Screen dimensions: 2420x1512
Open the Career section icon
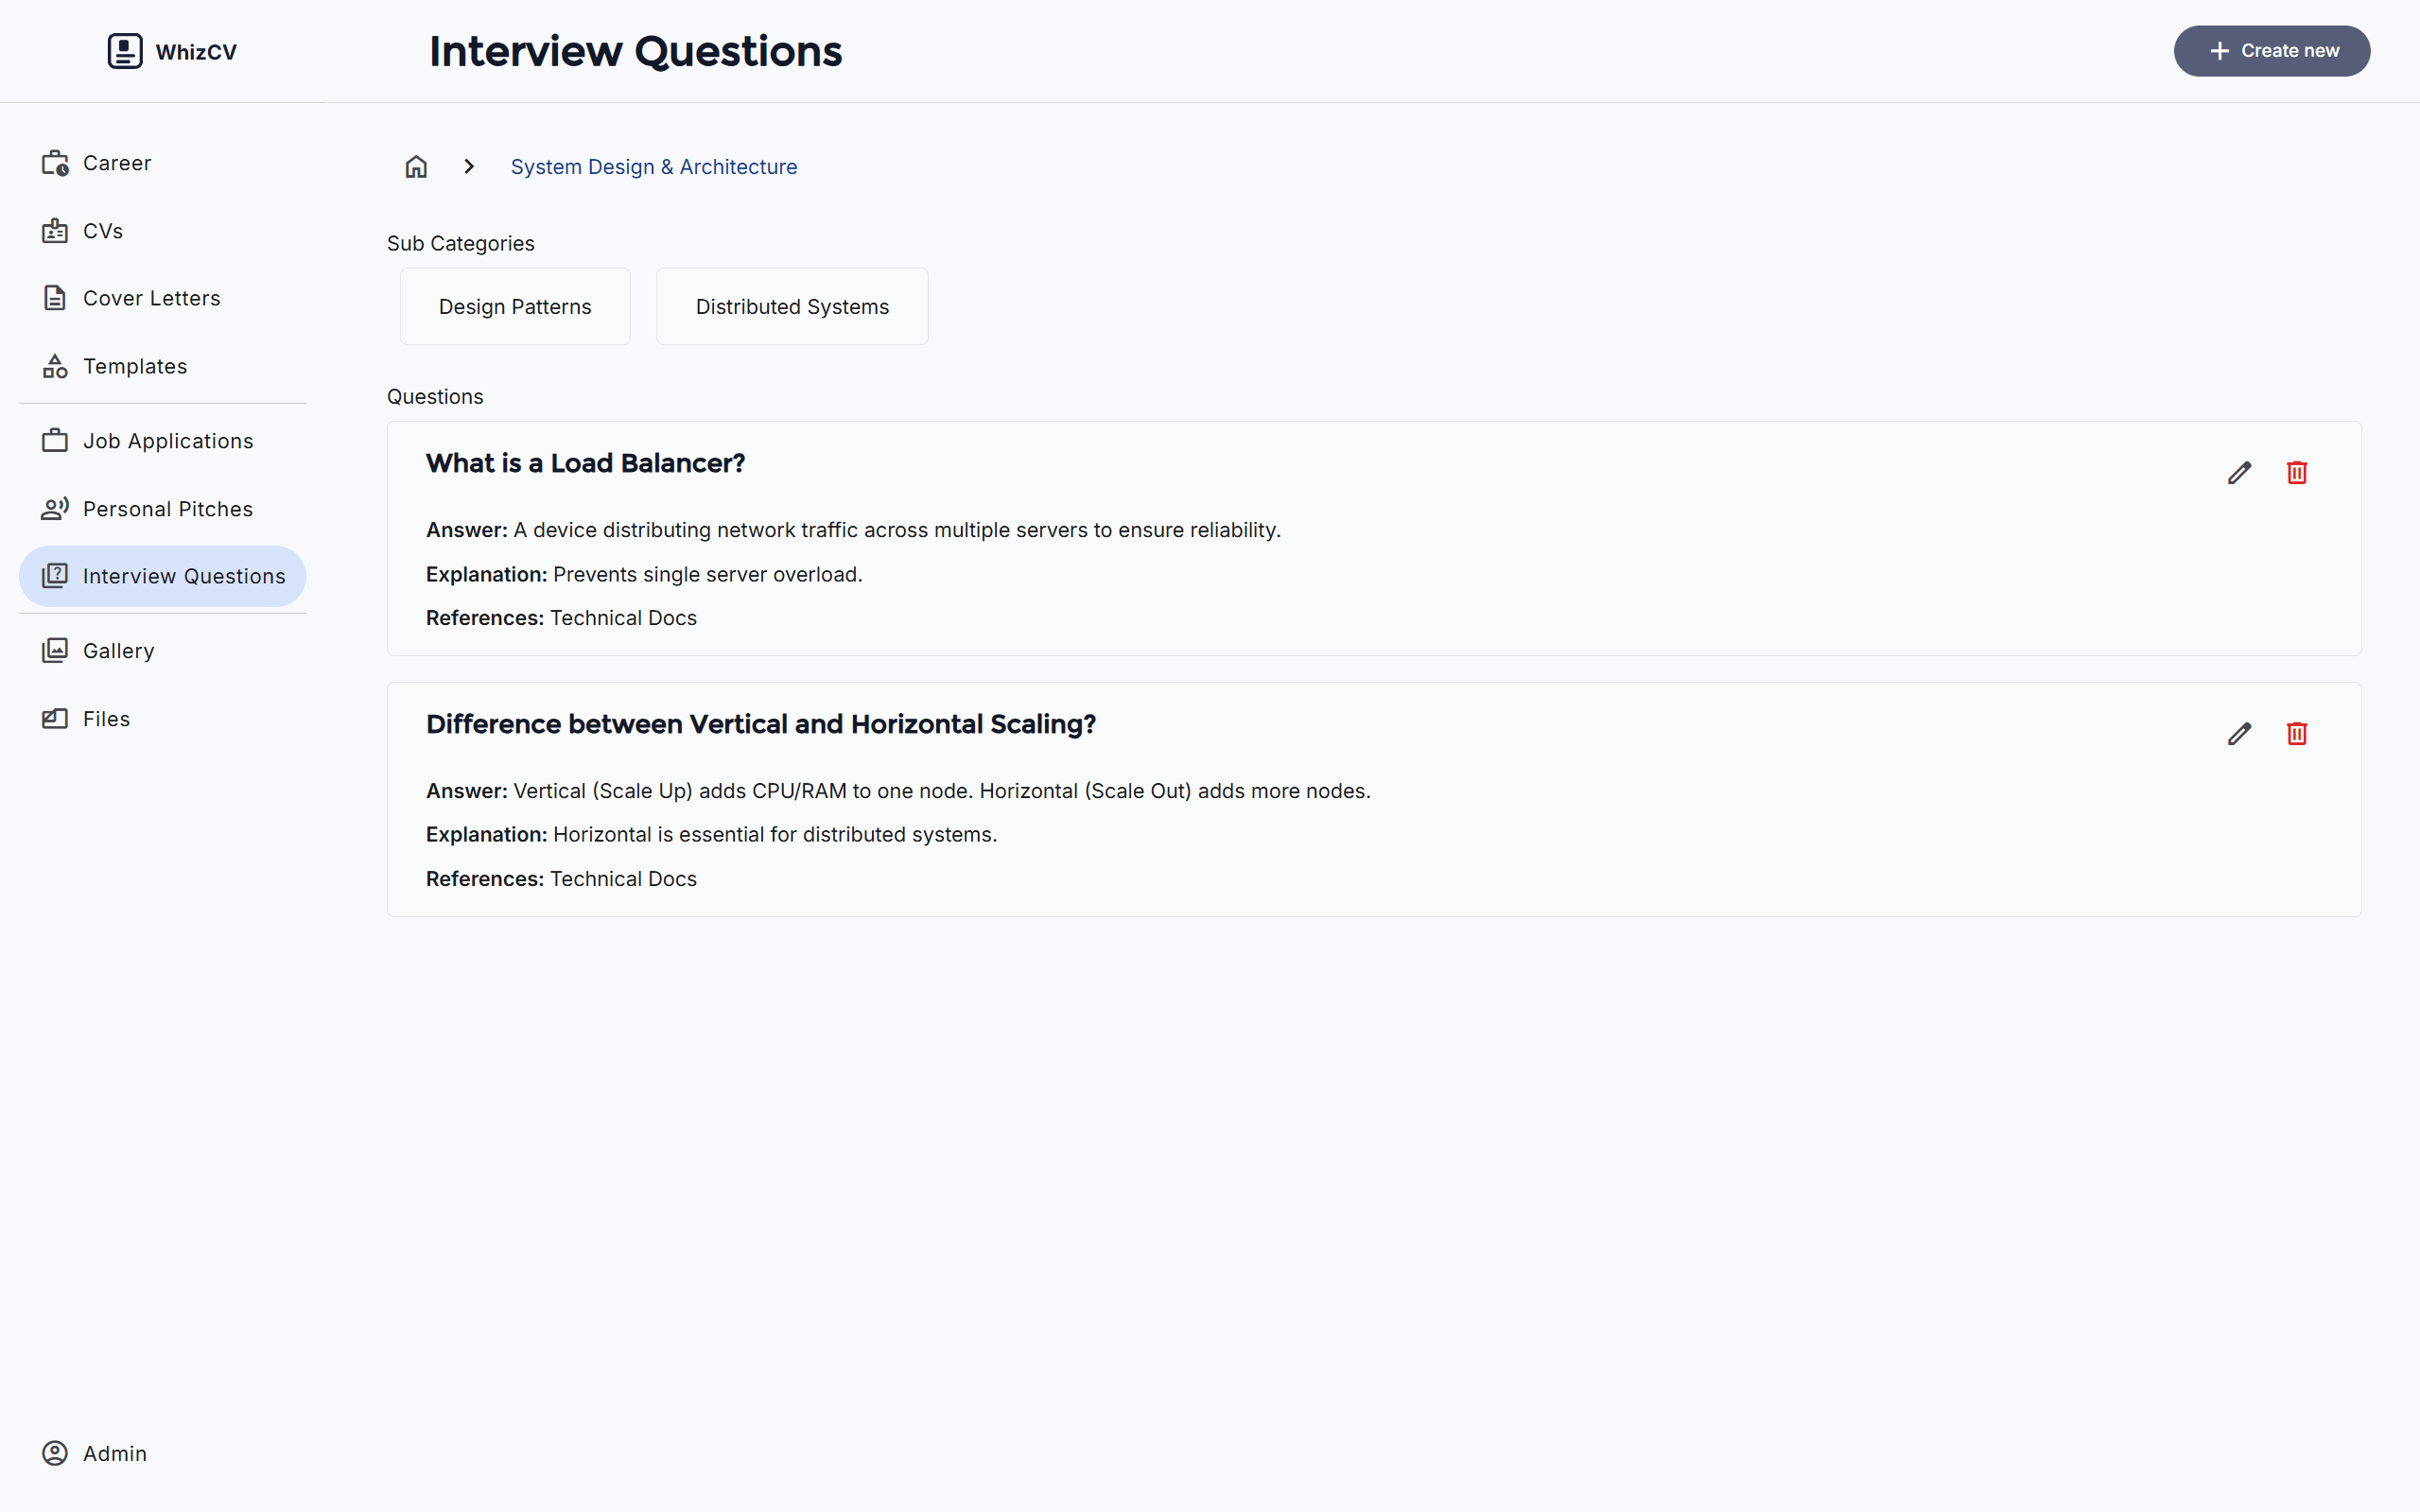[x=55, y=163]
